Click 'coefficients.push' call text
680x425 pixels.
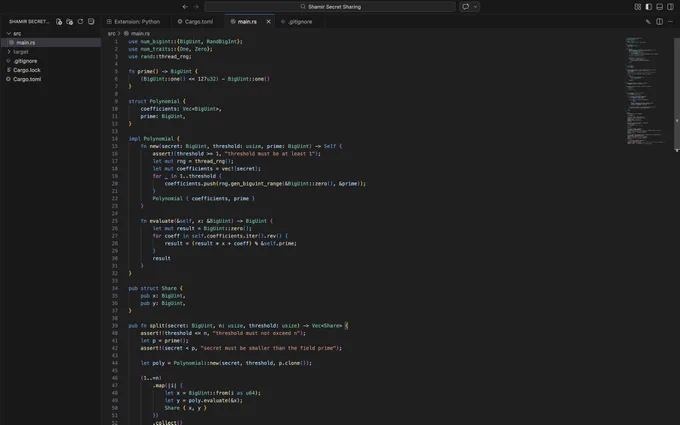click(x=190, y=184)
